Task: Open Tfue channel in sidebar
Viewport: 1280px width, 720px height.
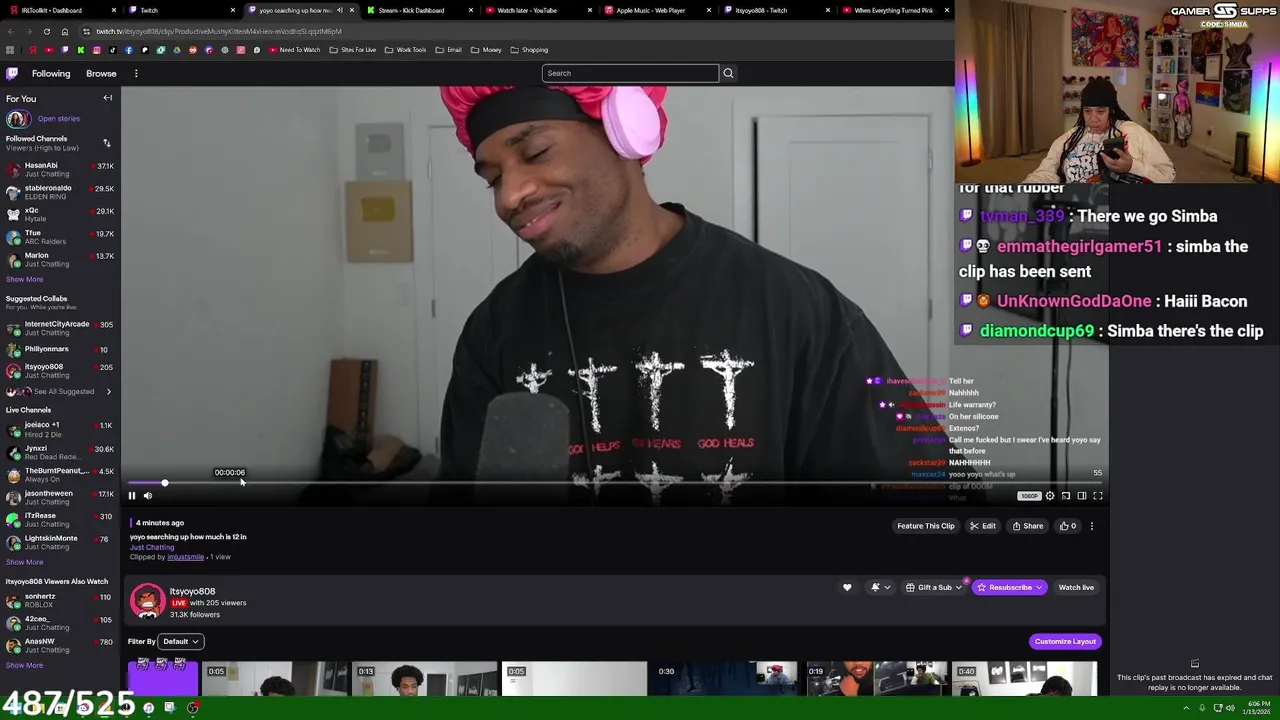Action: [x=60, y=237]
